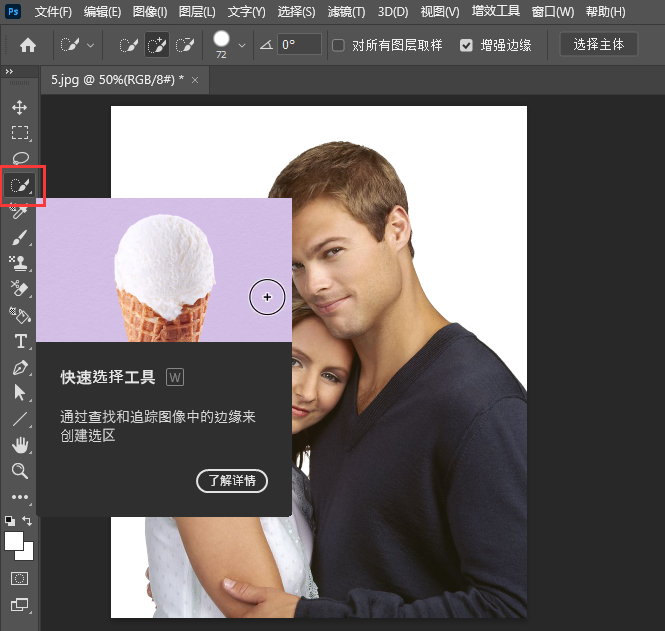
Task: Open the Edit Toolbar three-dots menu
Action: tap(20, 497)
